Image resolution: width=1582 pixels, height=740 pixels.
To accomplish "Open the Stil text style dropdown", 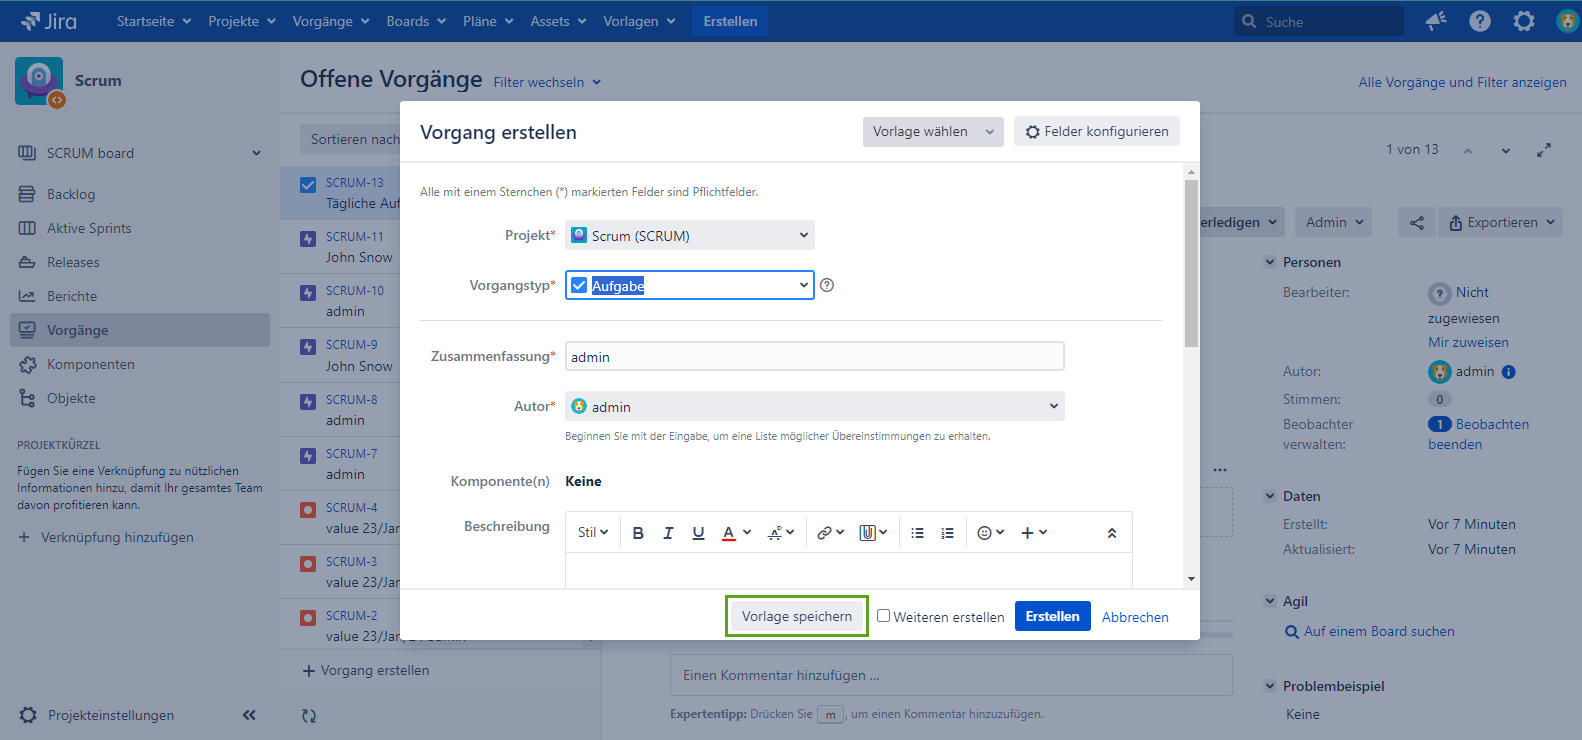I will click(x=592, y=533).
